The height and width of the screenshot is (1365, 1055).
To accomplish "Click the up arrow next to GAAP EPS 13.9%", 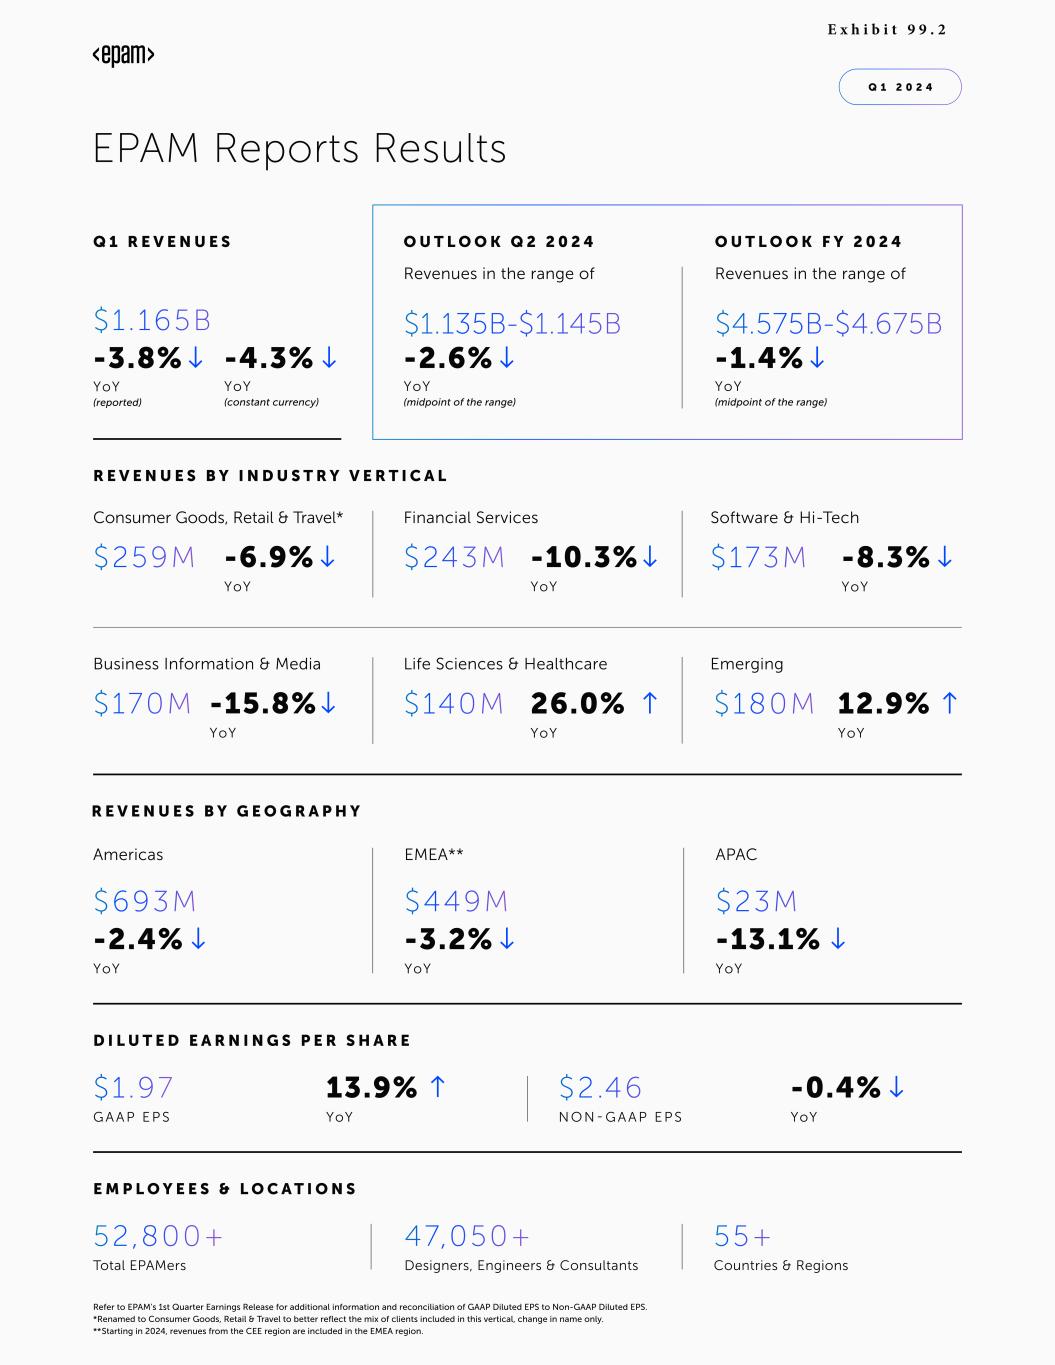I will pos(437,1087).
